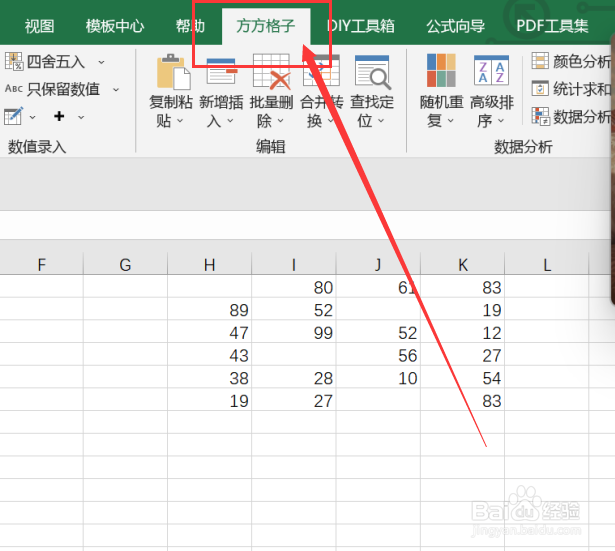Select cell with 52 in column I
Viewport: 615px width, 551px height.
(x=294, y=309)
